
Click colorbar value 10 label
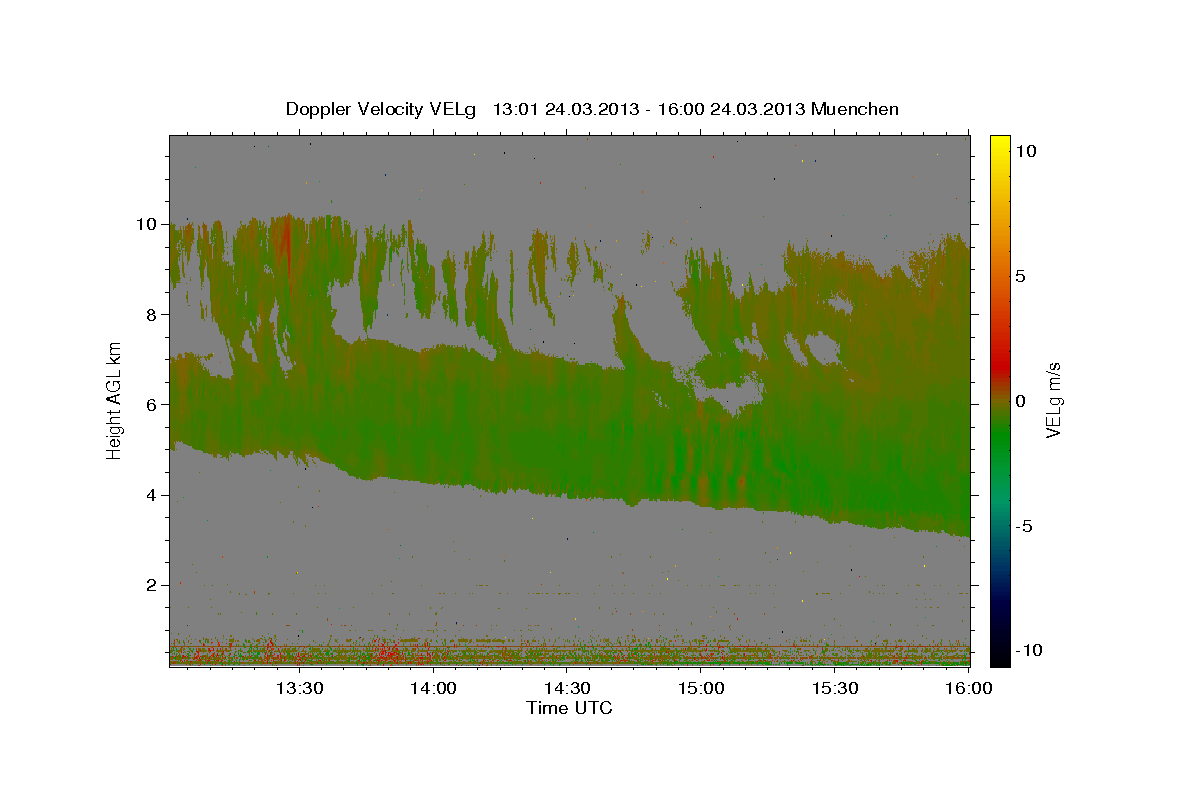click(x=1026, y=150)
